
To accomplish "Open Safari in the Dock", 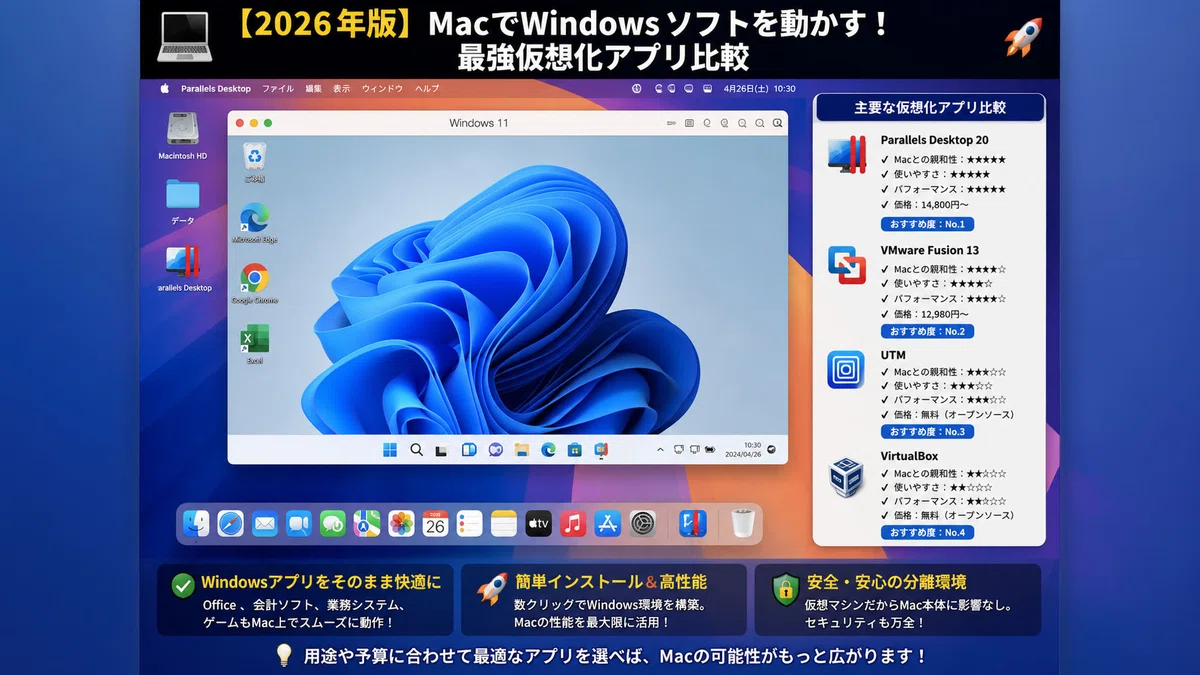I will [x=231, y=523].
